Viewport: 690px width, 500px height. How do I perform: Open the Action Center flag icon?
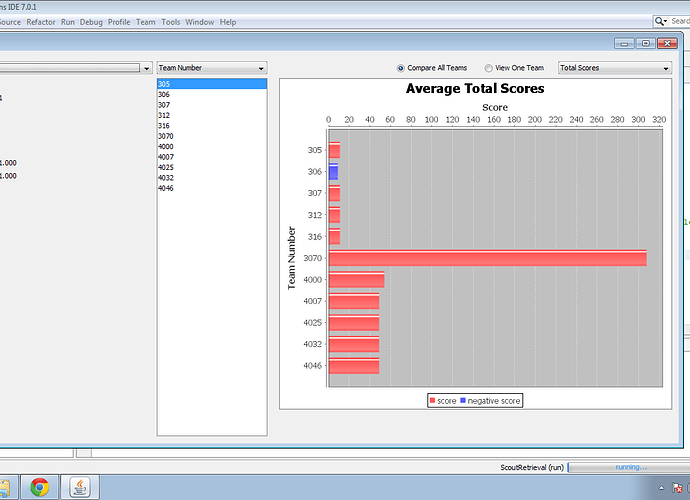click(x=677, y=487)
